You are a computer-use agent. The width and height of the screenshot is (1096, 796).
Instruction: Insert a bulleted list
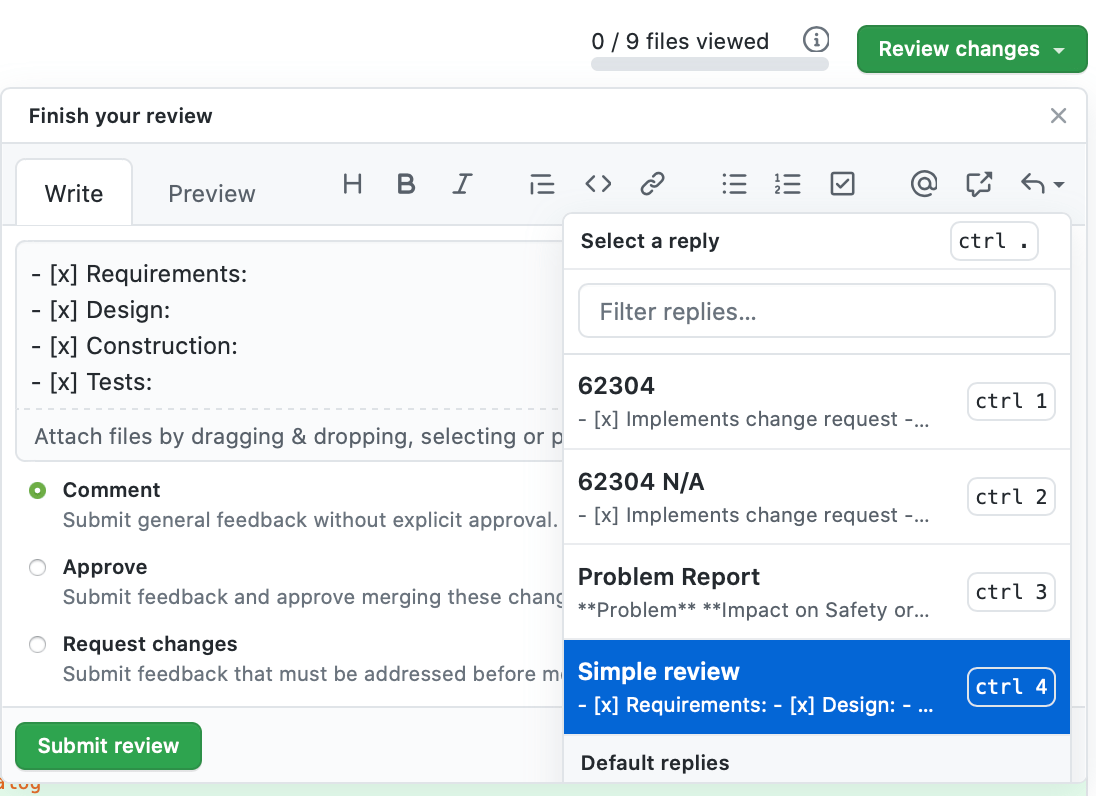734,184
